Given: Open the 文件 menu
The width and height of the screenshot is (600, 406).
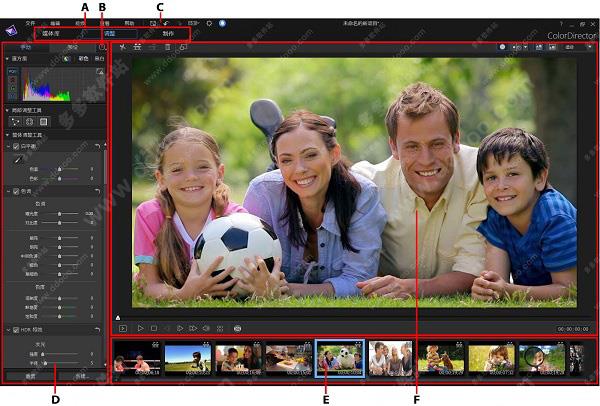Looking at the screenshot, I should (30, 23).
